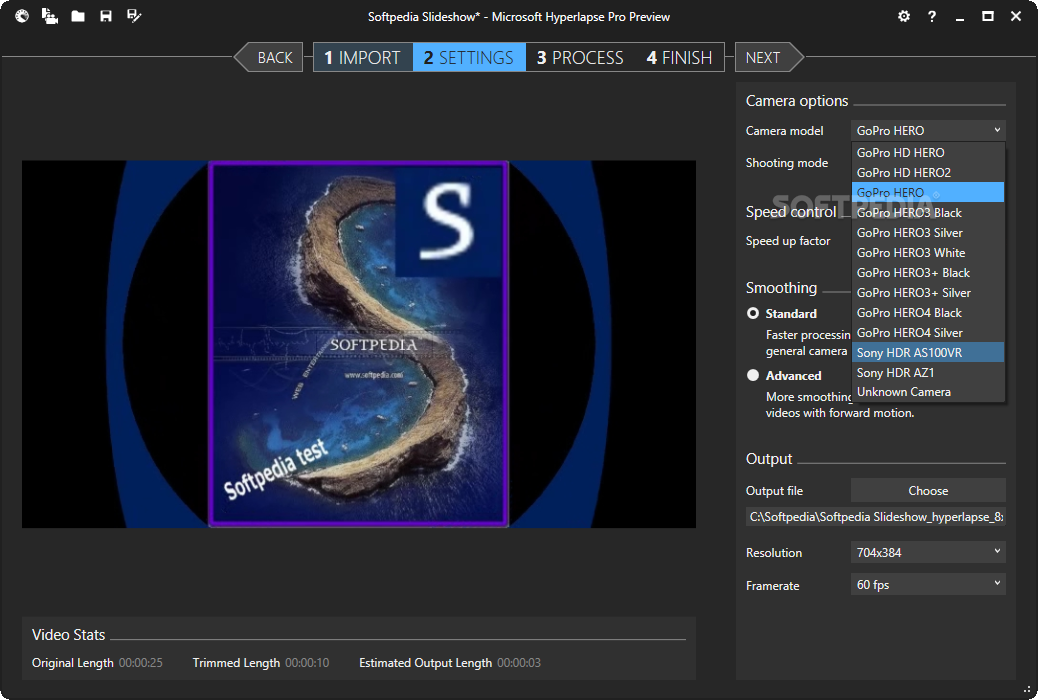Click the window resize grip corner

pos(1027,689)
